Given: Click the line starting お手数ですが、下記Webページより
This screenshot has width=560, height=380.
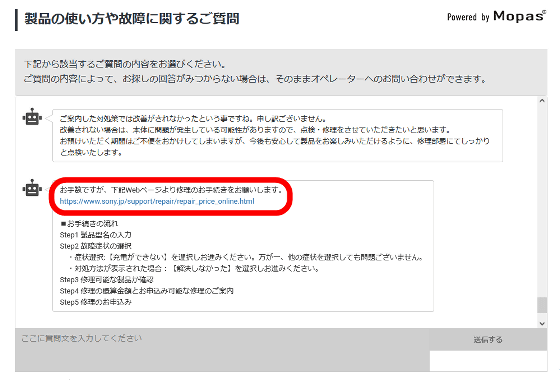Looking at the screenshot, I should 171,190.
